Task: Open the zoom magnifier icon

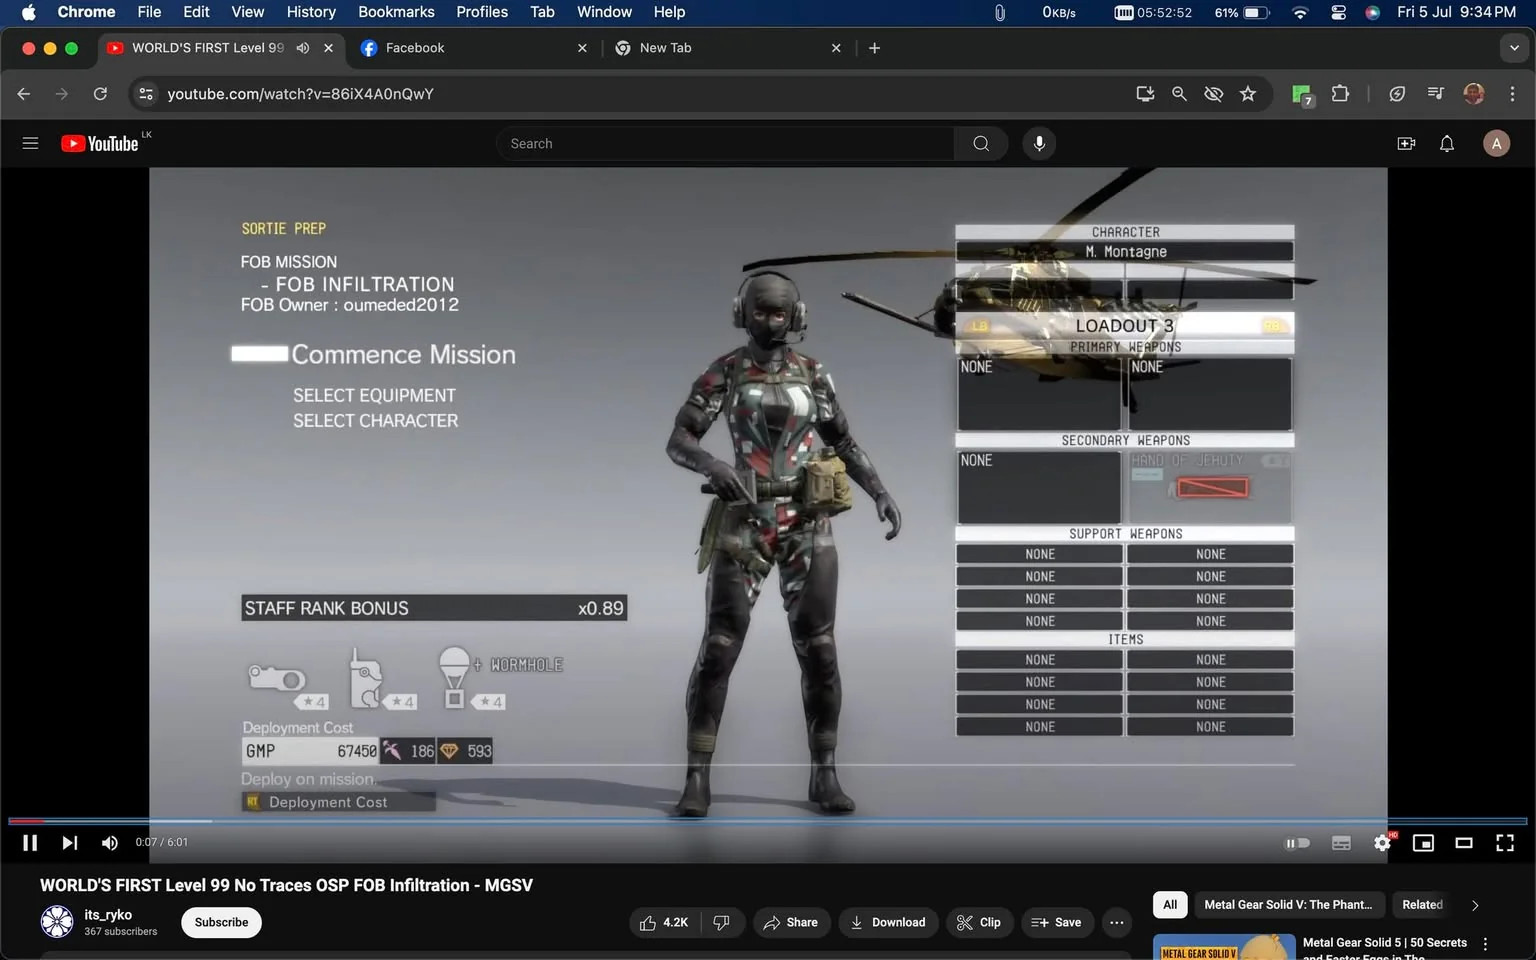Action: click(x=1179, y=94)
